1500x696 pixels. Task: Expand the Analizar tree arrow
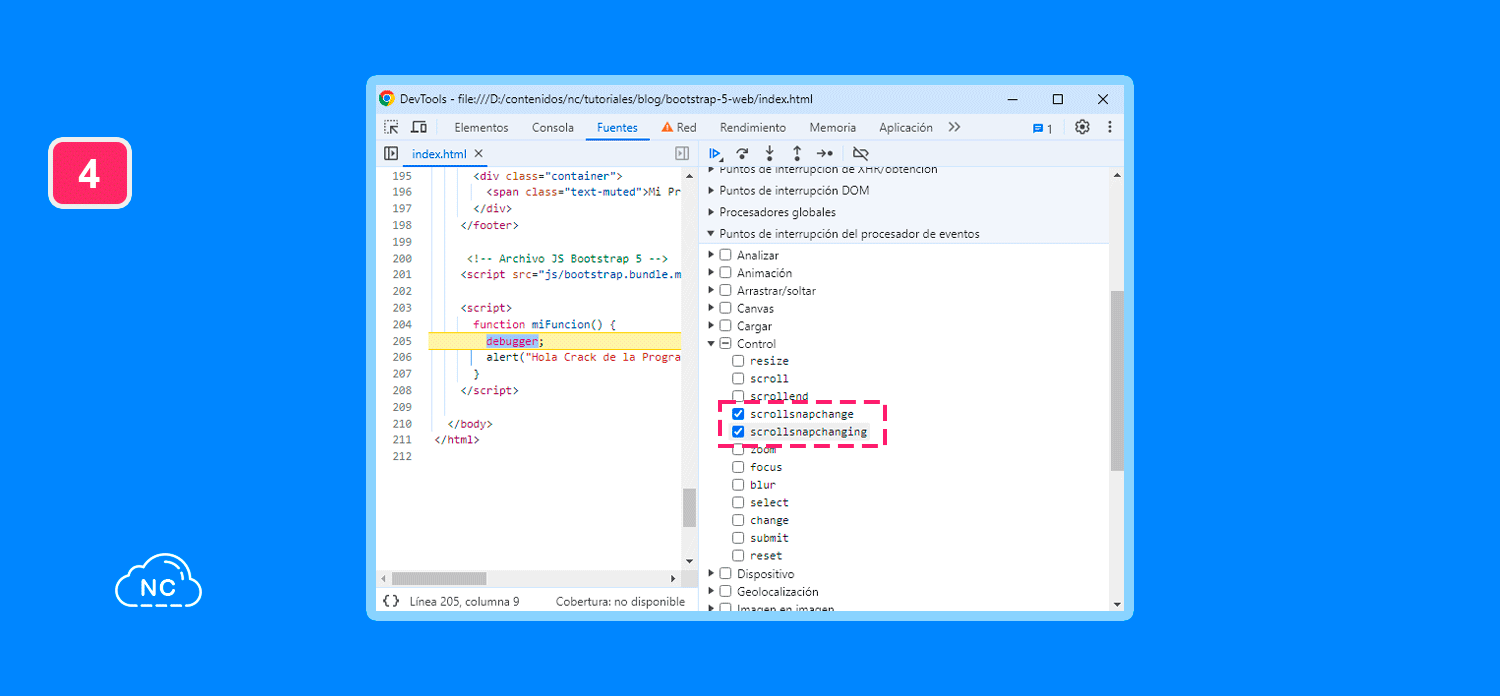click(711, 255)
